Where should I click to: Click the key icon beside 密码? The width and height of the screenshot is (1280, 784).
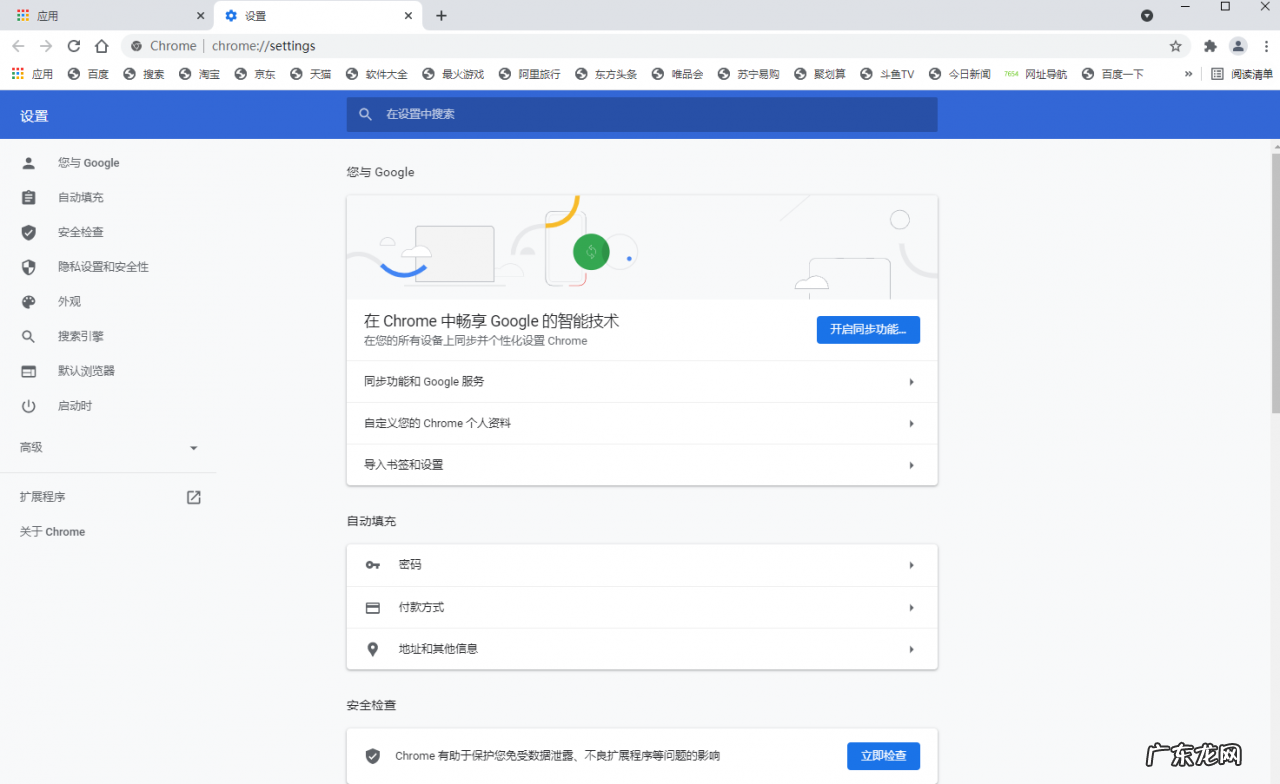click(x=373, y=564)
